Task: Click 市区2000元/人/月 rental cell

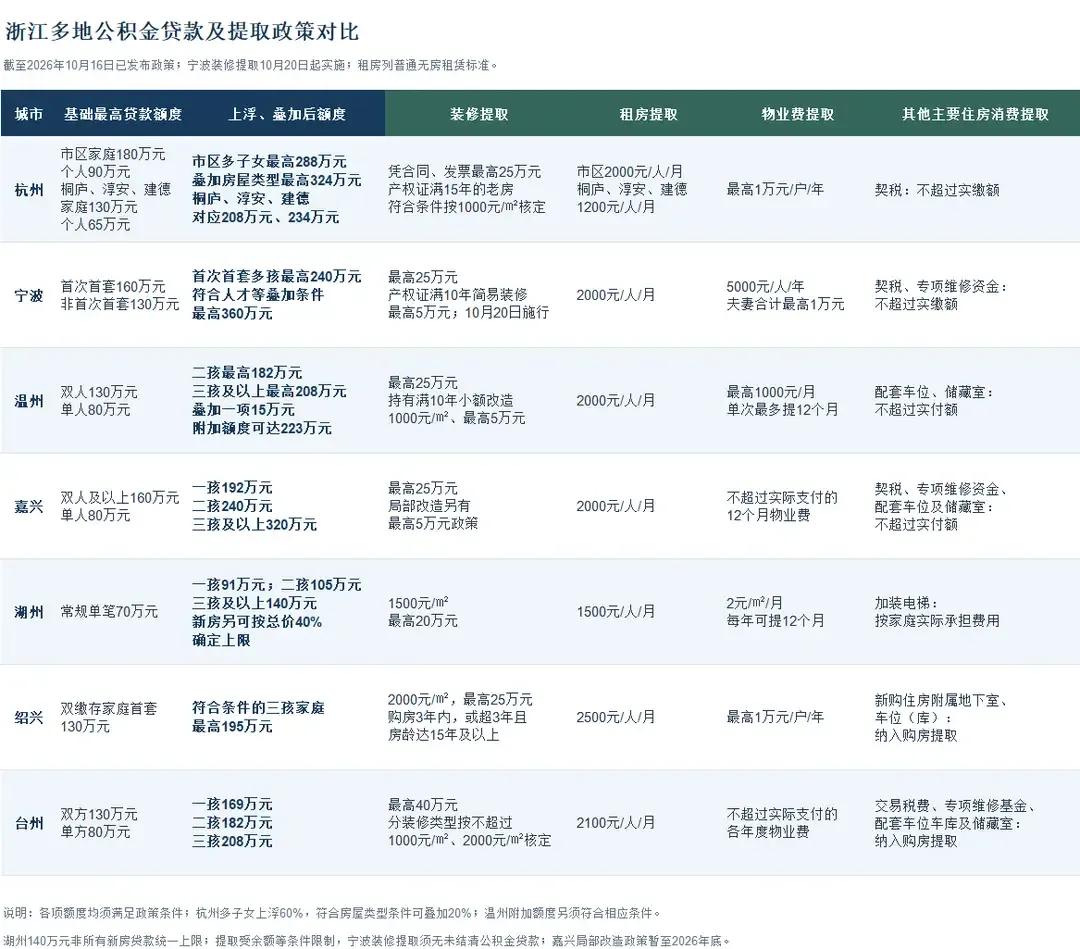Action: (630, 171)
